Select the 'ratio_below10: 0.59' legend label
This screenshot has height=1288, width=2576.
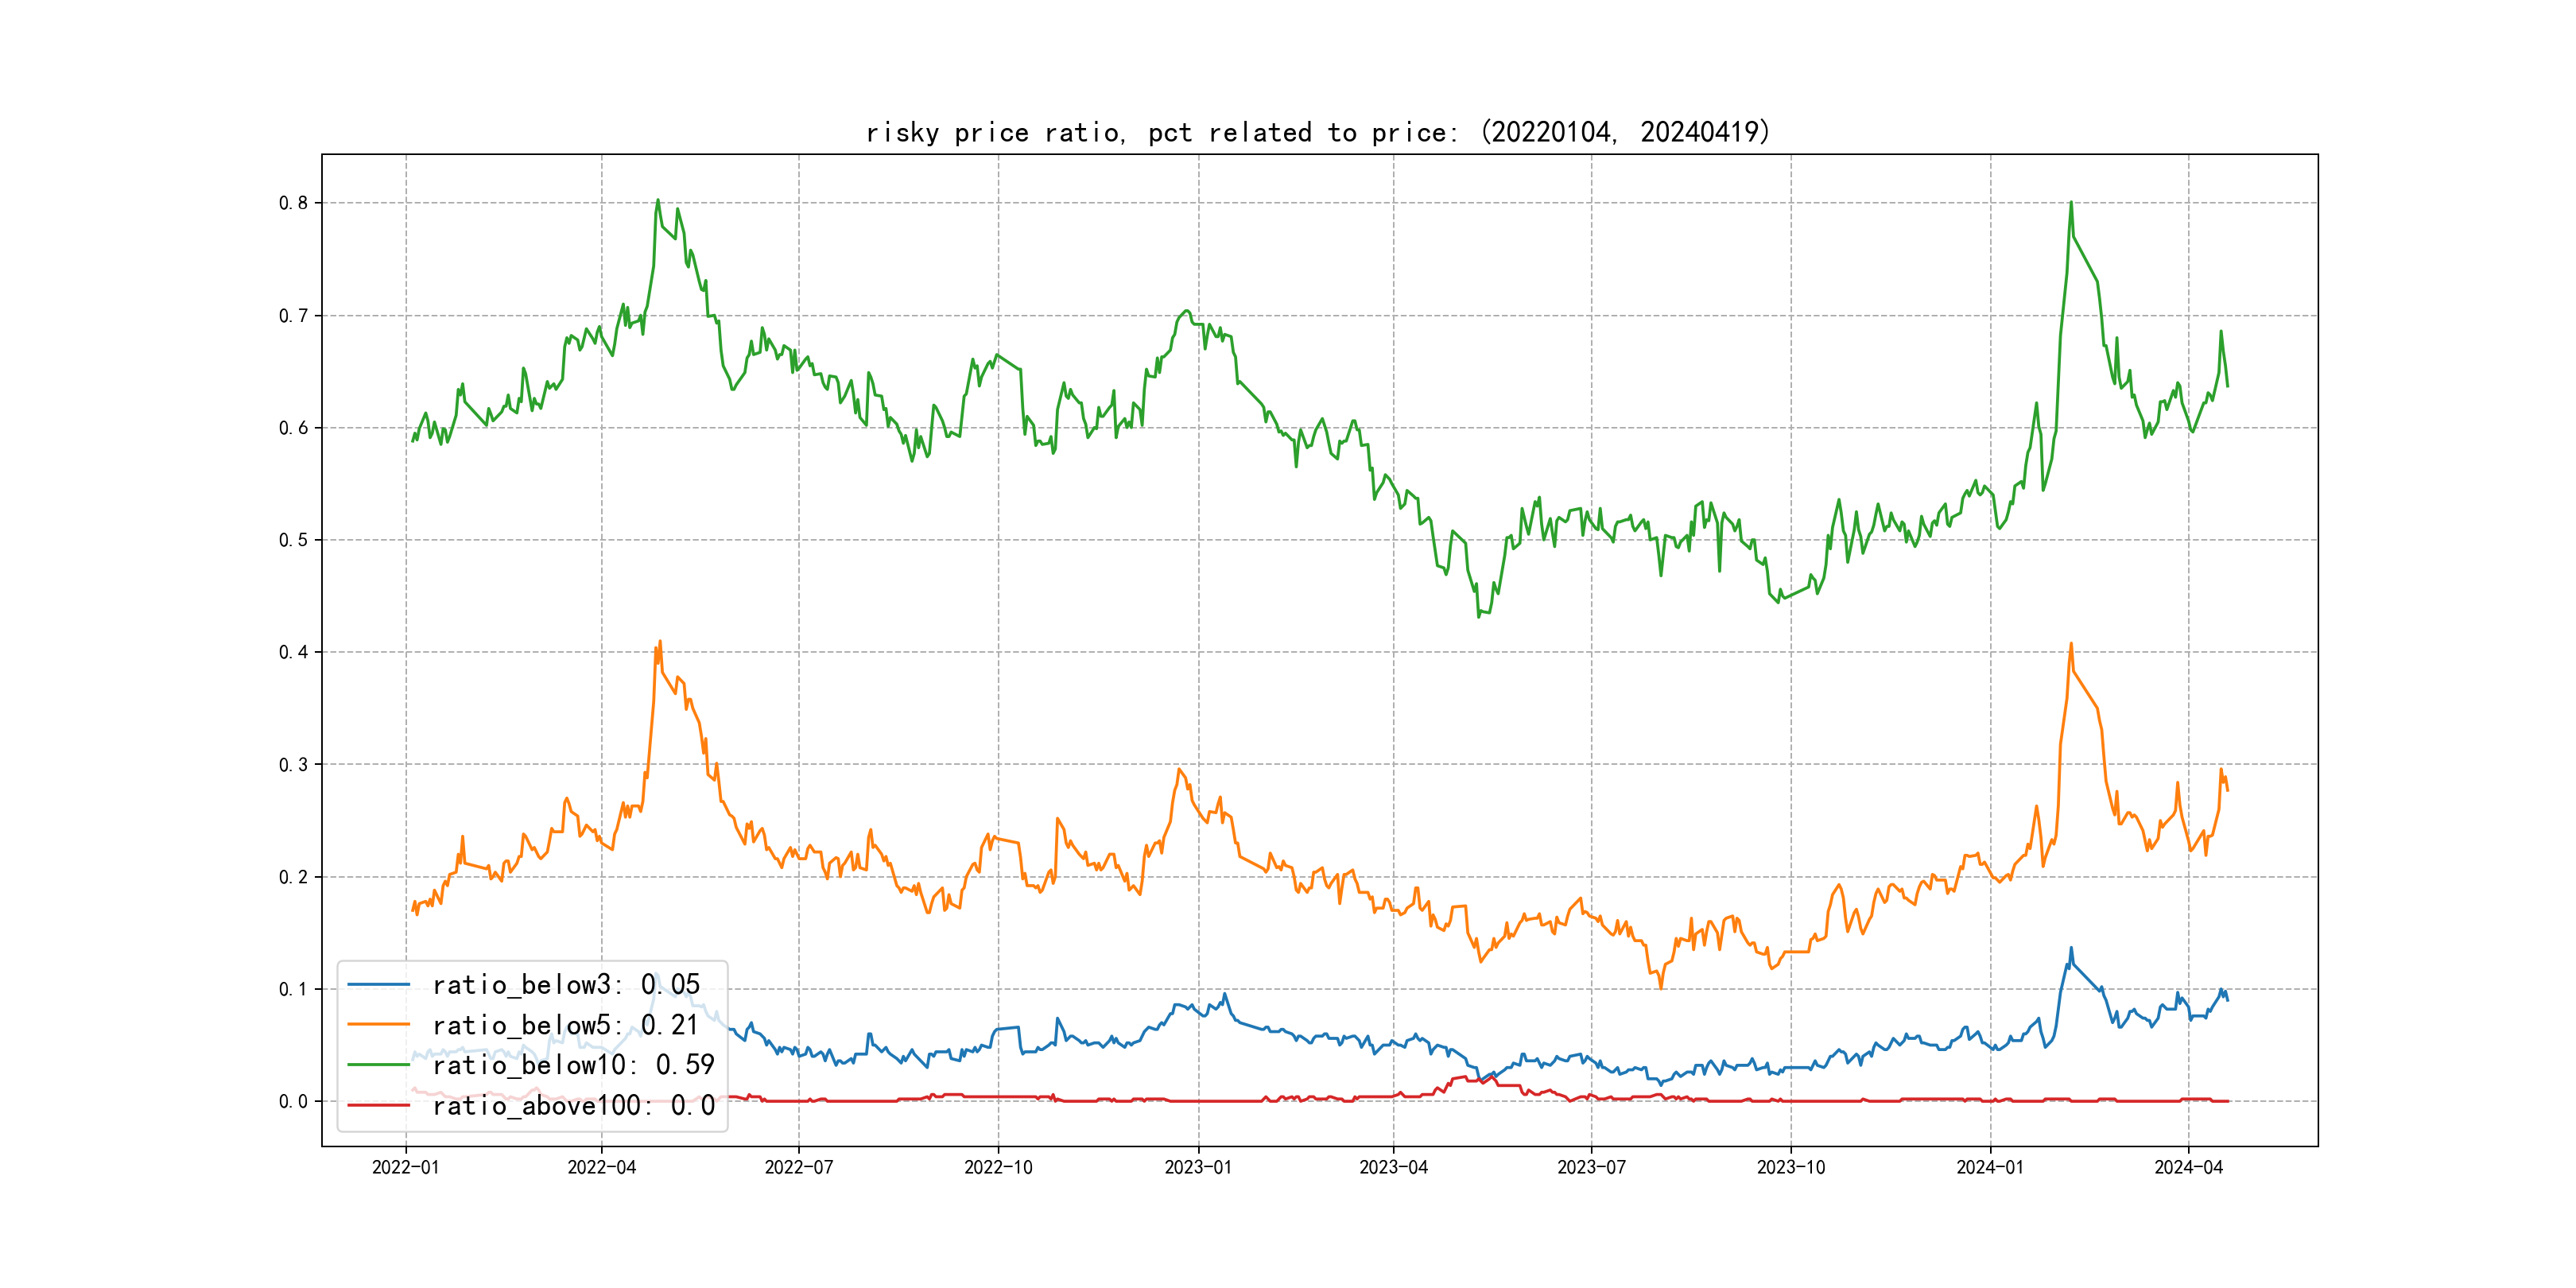click(573, 1065)
